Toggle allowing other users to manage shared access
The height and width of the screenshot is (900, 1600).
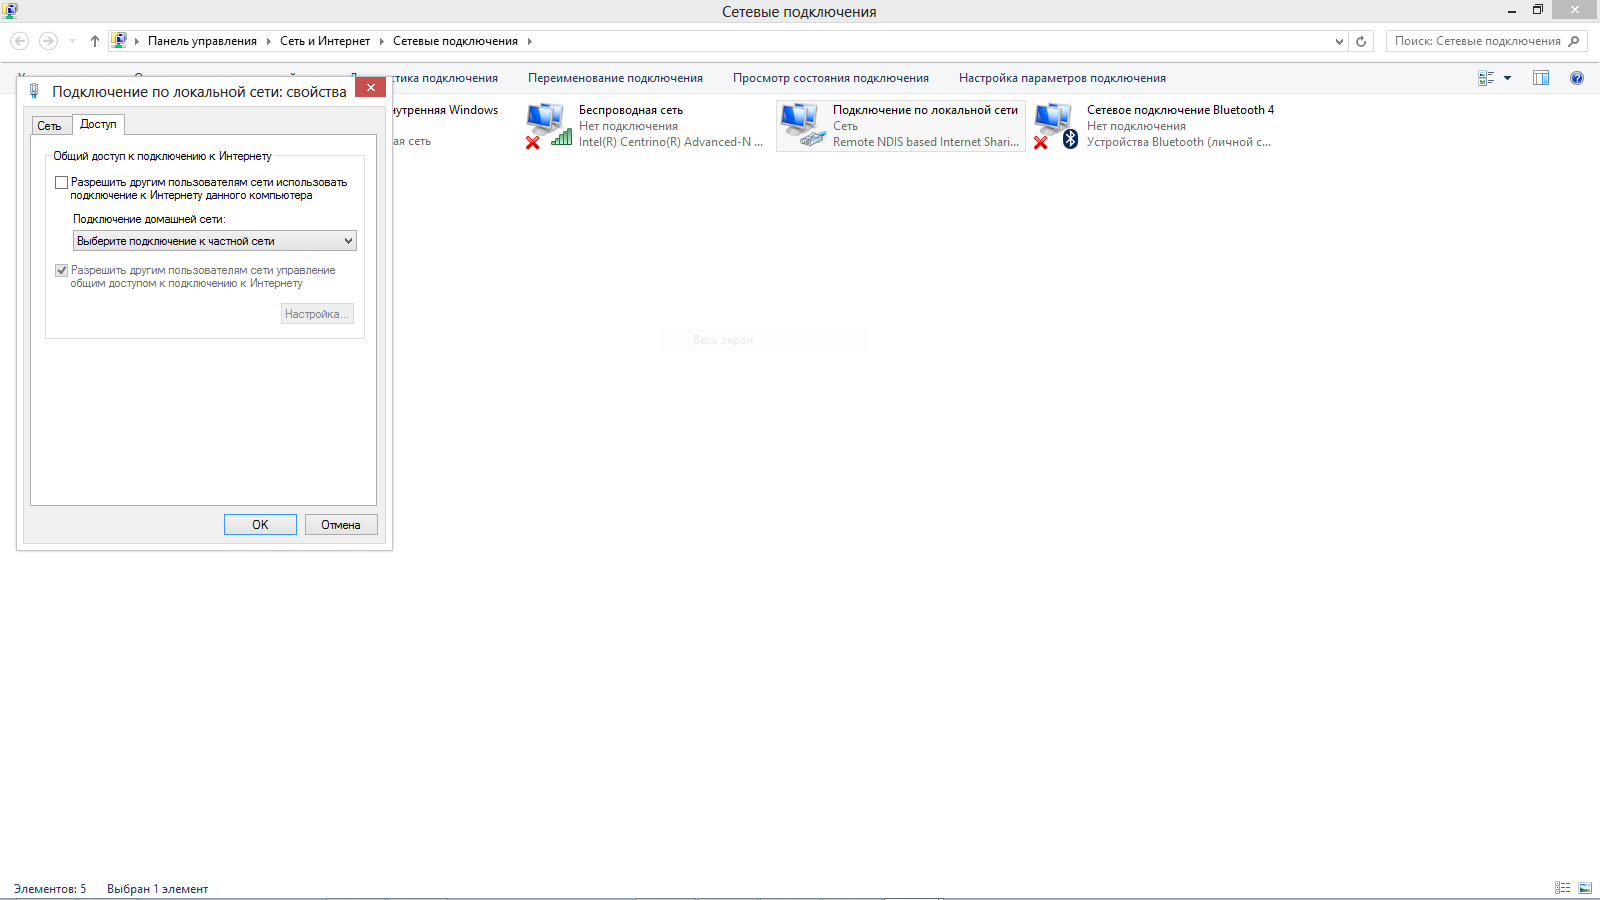[62, 271]
